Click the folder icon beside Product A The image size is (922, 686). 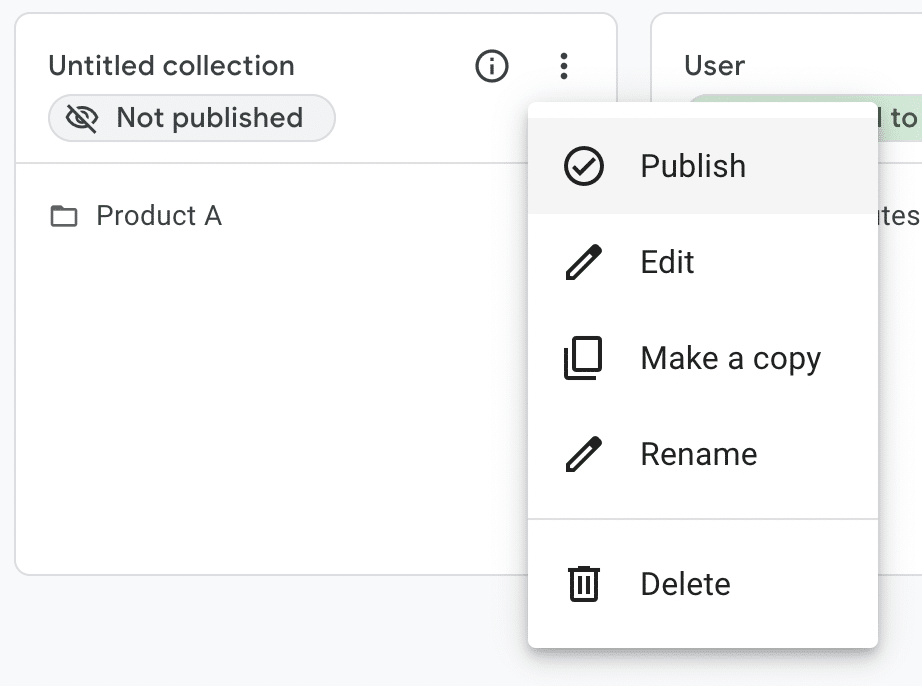tap(63, 215)
